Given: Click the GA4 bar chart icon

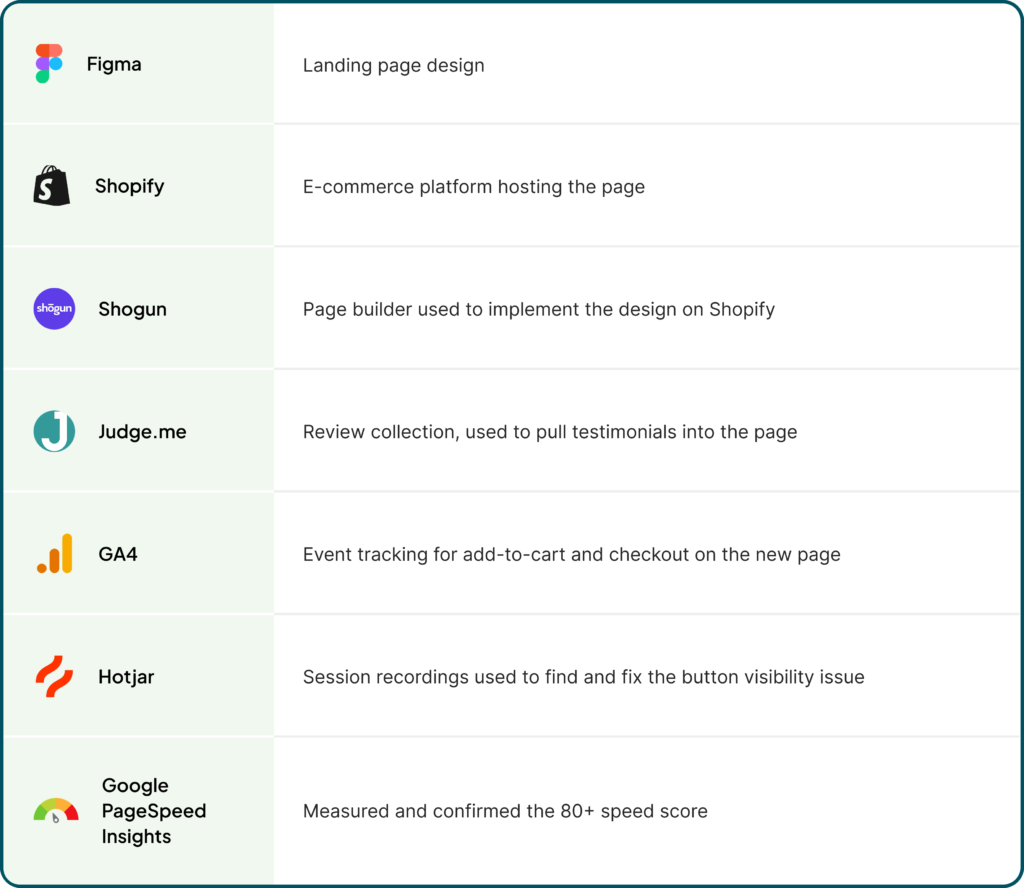Looking at the screenshot, I should (x=55, y=554).
